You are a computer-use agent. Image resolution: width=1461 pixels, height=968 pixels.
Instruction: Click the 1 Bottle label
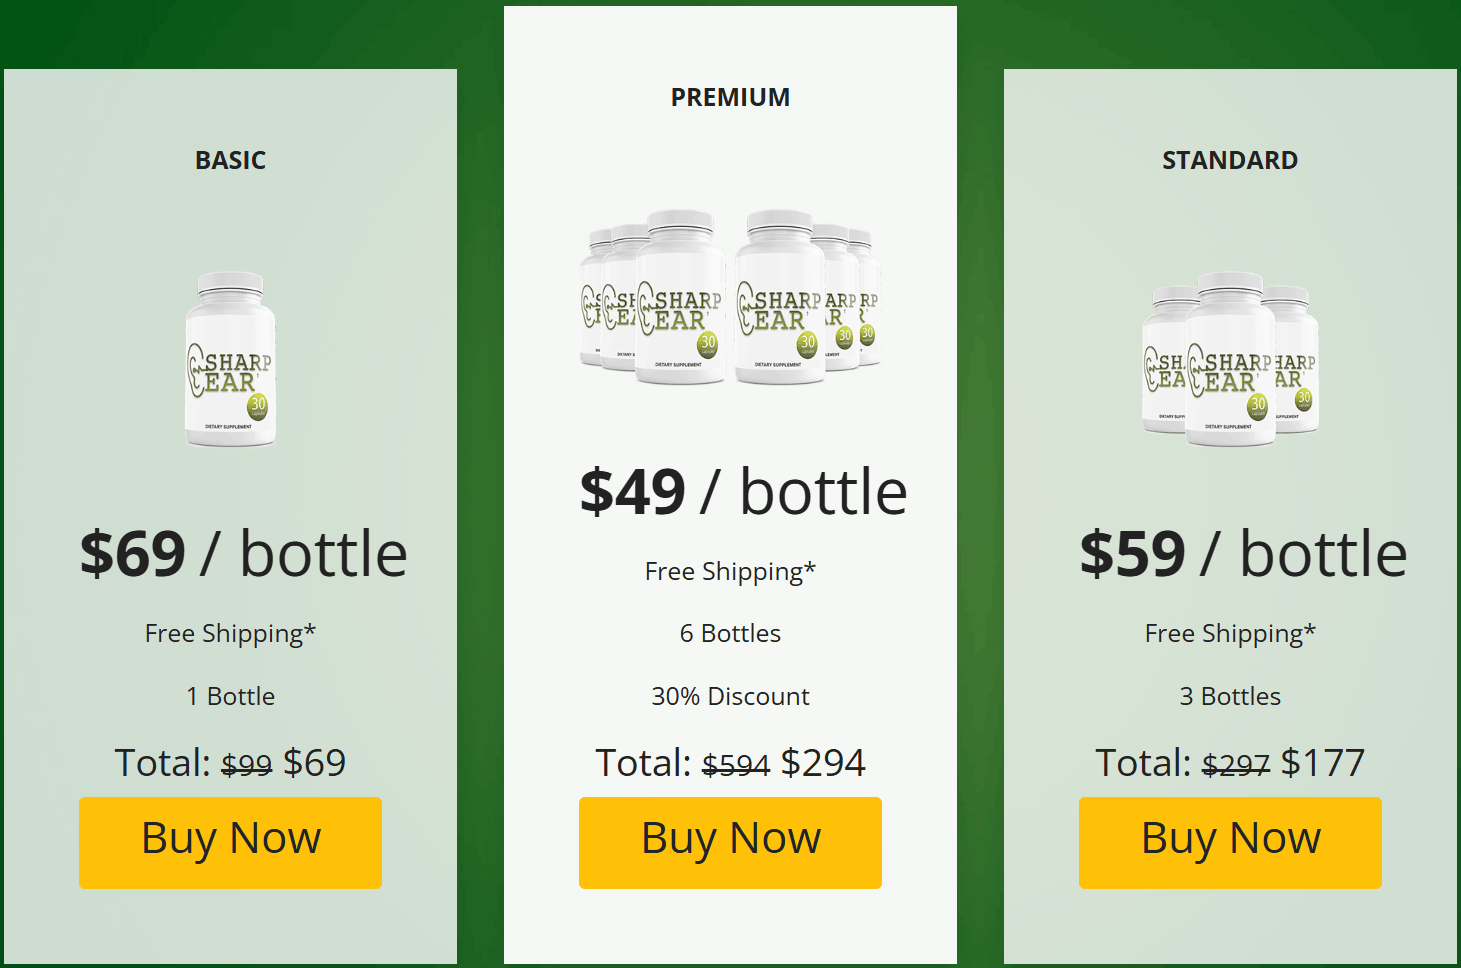(x=230, y=696)
